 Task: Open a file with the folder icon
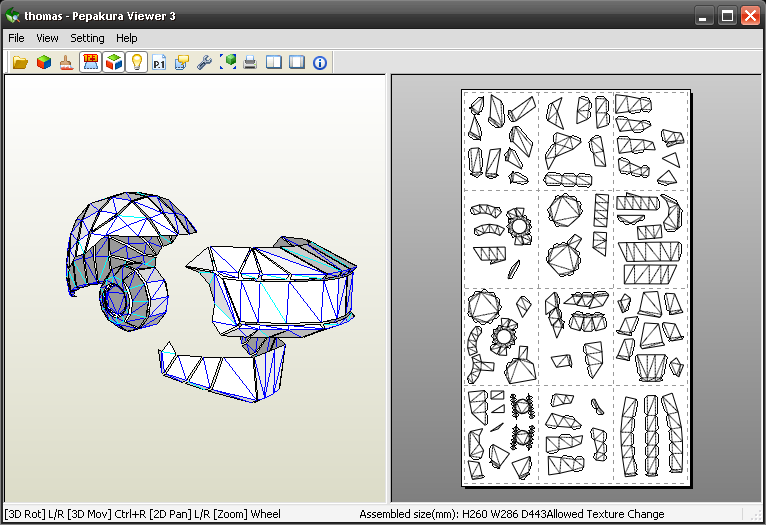21,63
